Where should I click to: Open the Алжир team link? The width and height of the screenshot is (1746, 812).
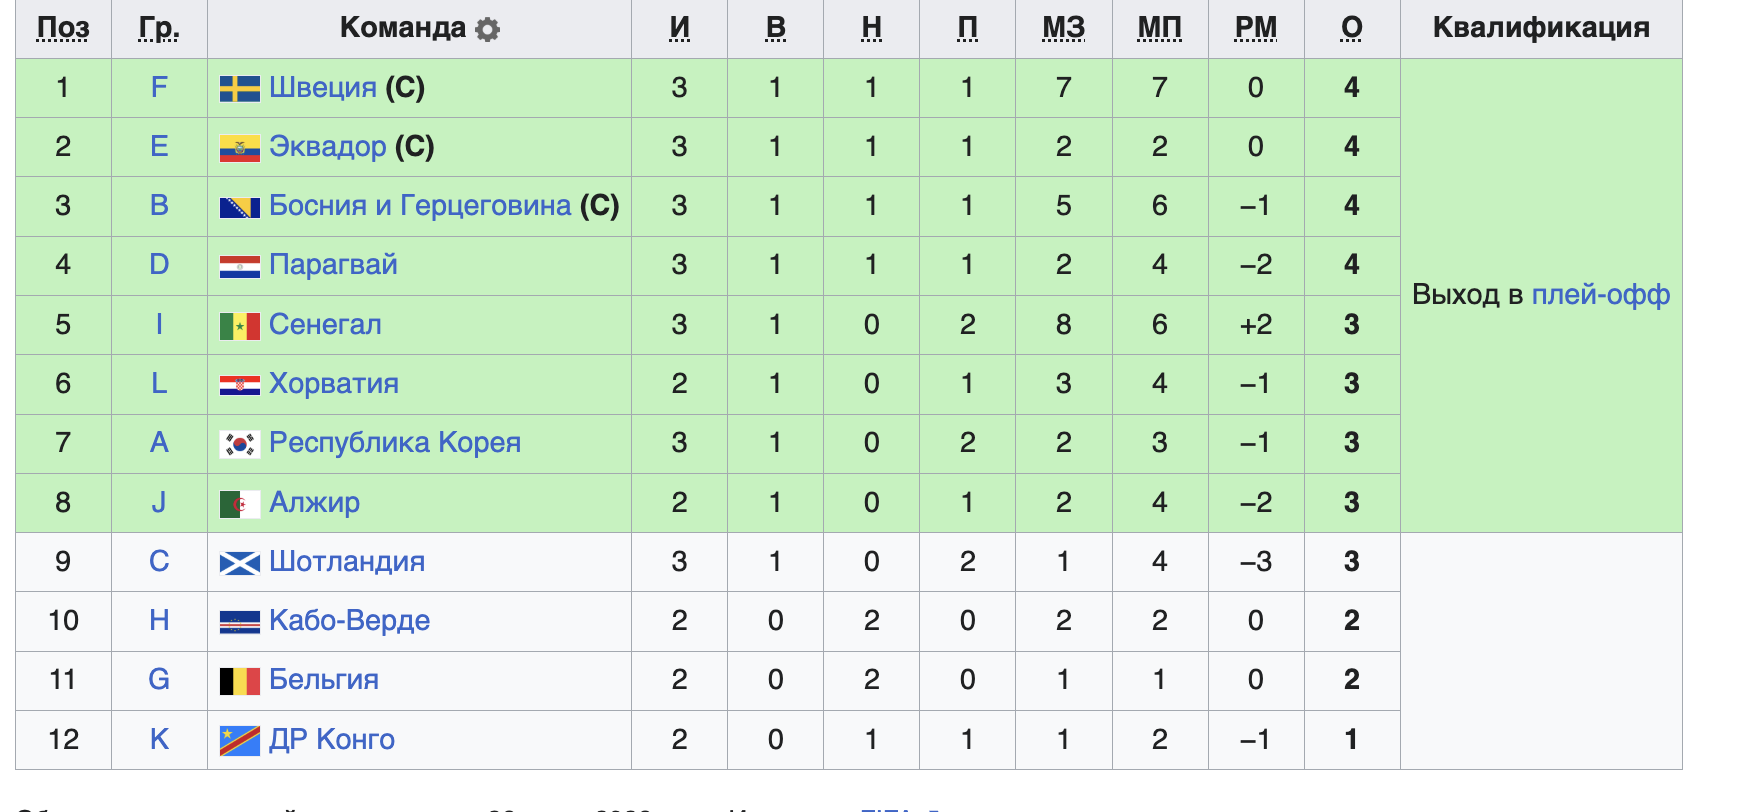click(x=314, y=503)
